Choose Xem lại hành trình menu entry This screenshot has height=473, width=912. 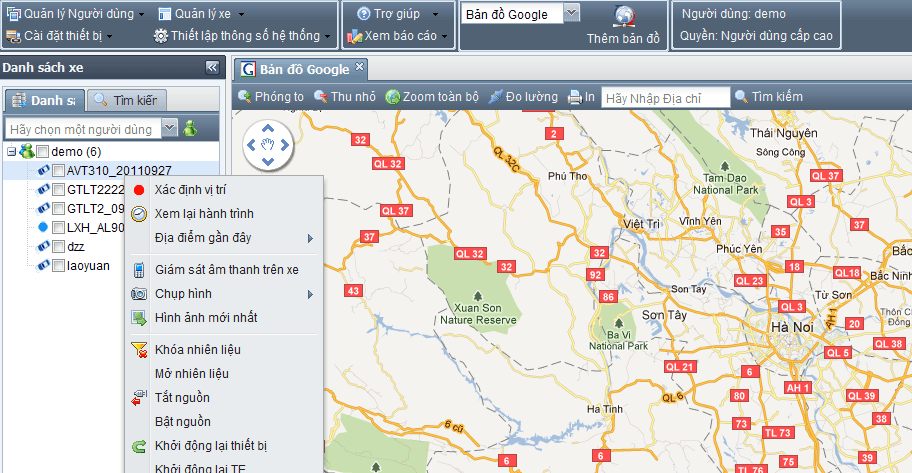pos(225,214)
